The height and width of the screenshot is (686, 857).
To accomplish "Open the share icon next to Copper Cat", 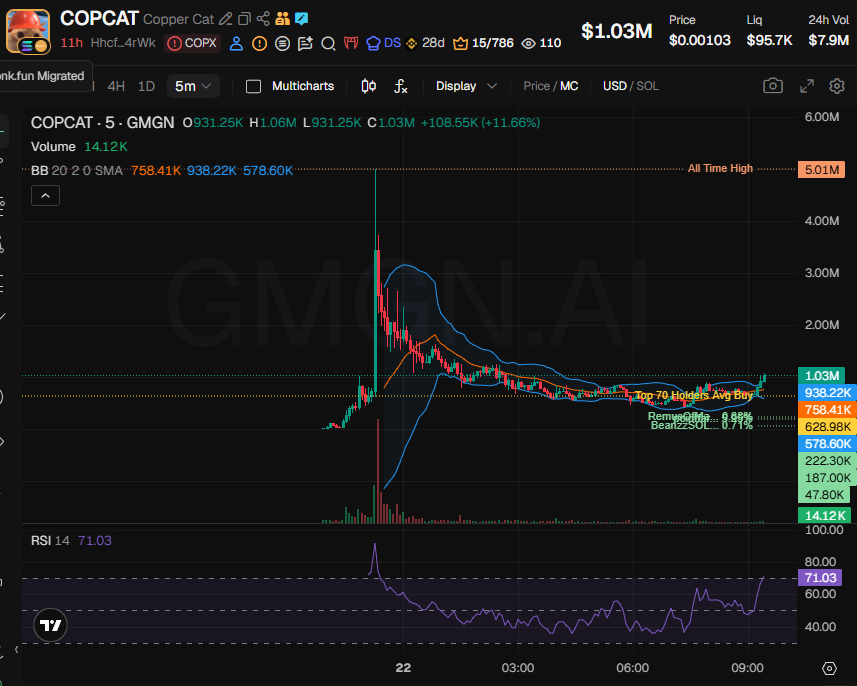I will coord(263,19).
